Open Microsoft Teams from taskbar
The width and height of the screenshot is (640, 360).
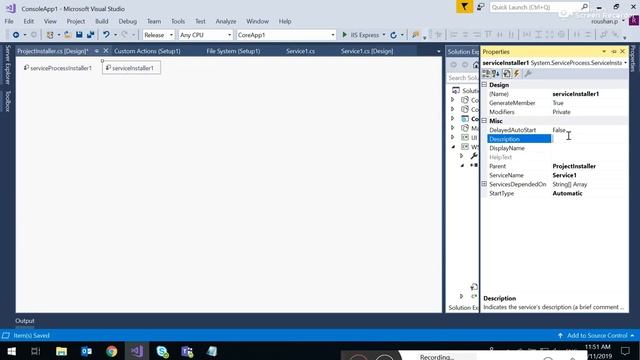pyautogui.click(x=187, y=351)
